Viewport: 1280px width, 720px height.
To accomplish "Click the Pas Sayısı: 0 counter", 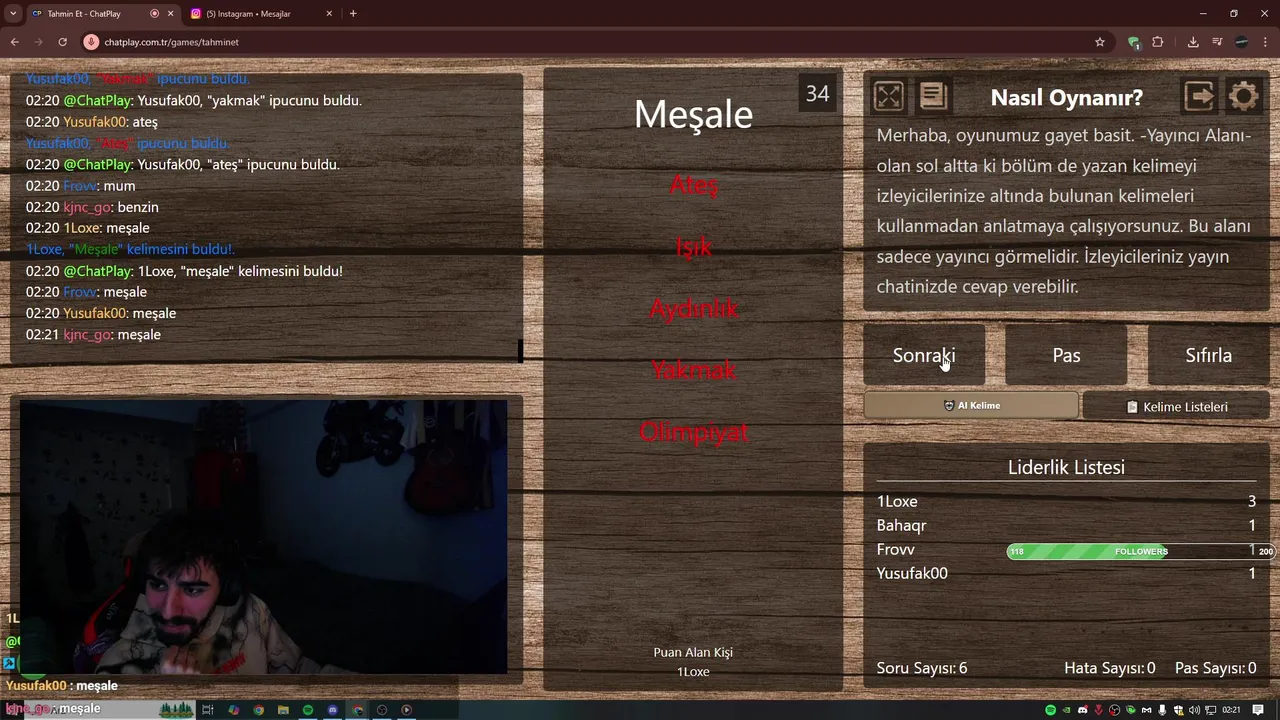I will pos(1215,668).
